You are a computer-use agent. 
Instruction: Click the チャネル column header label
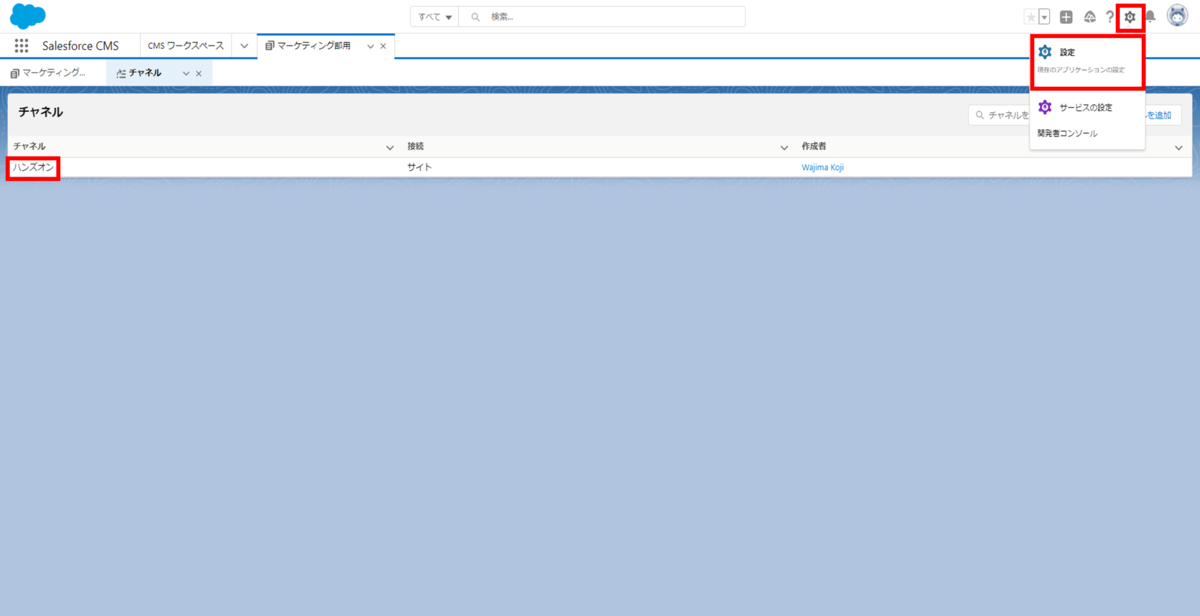click(x=29, y=147)
